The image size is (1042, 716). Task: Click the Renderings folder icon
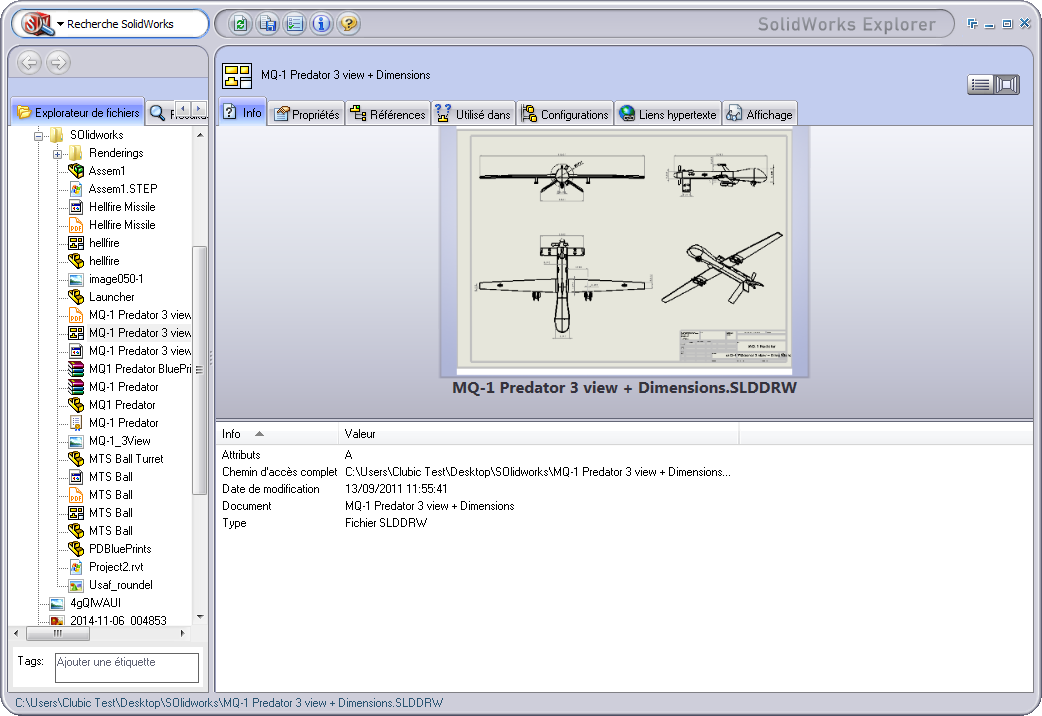[x=76, y=153]
